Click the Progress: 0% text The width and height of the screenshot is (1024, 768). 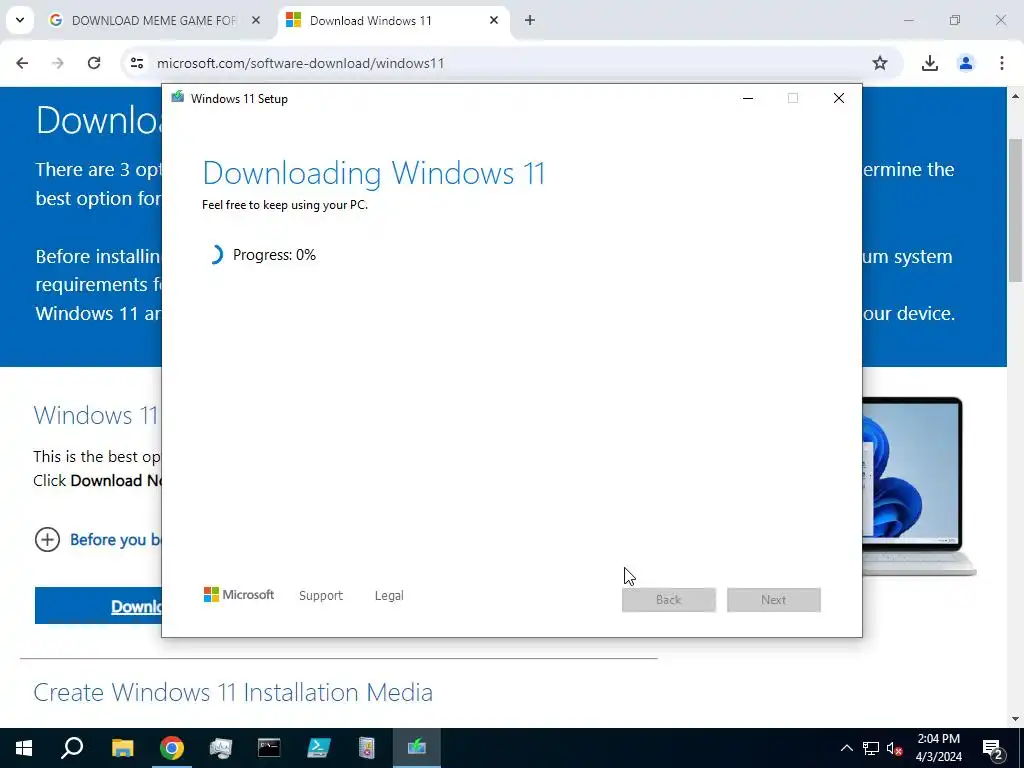coord(274,255)
